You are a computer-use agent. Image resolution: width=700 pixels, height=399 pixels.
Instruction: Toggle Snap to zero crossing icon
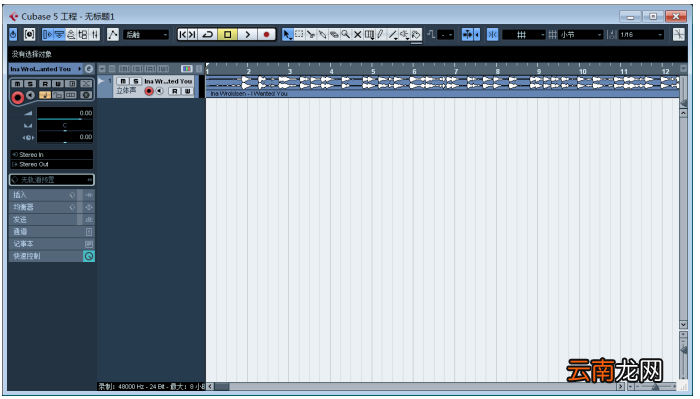pyautogui.click(x=431, y=34)
